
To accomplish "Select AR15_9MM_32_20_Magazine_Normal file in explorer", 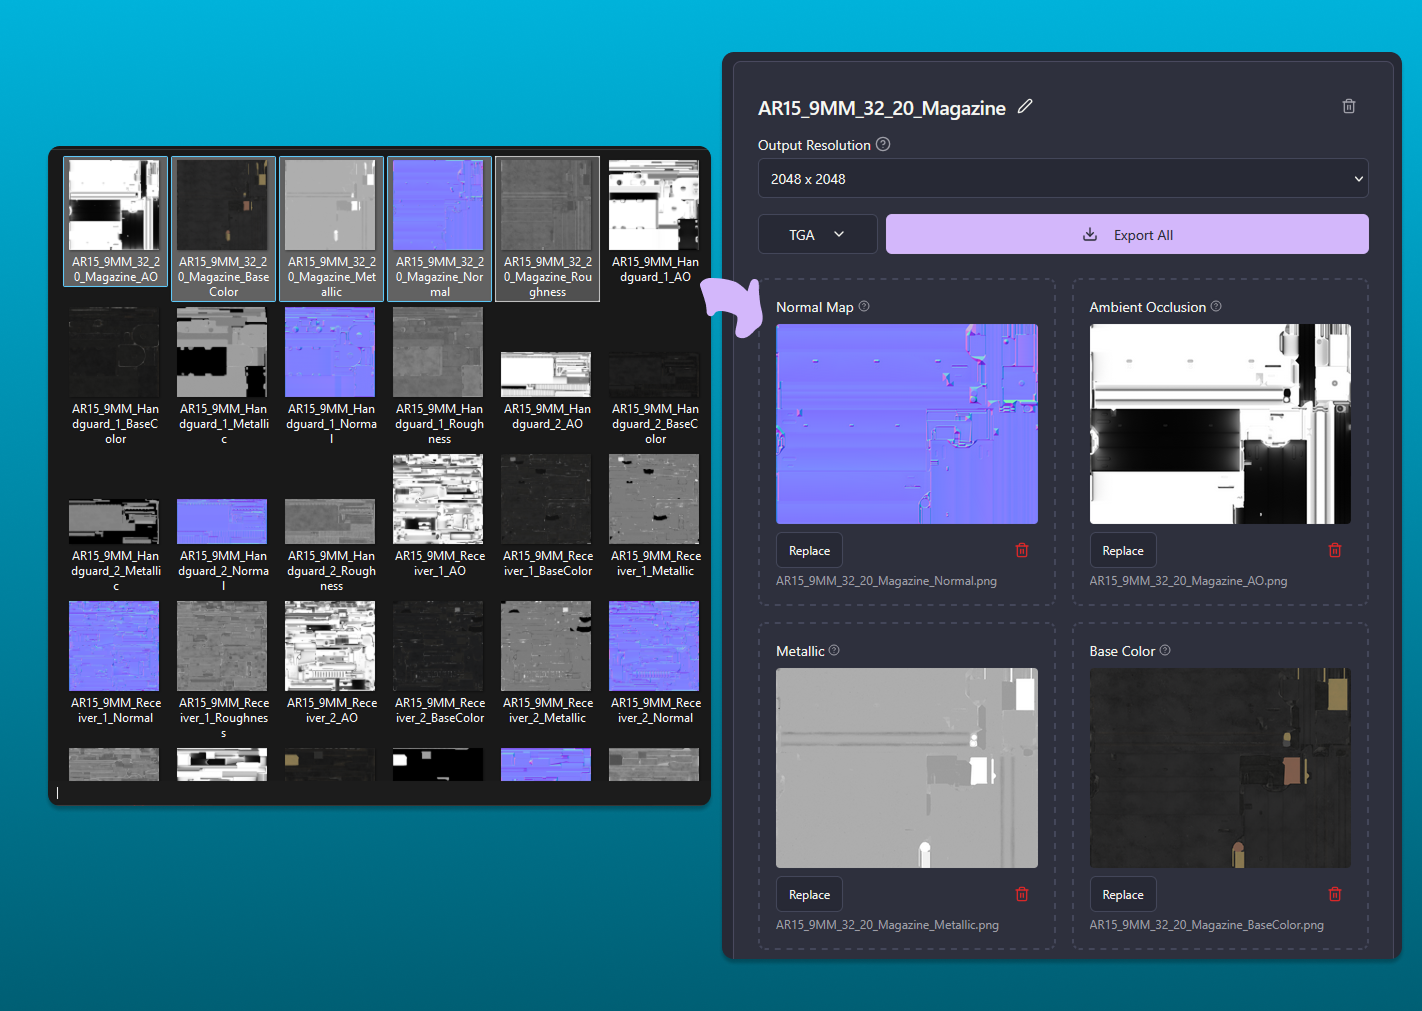I will (439, 228).
